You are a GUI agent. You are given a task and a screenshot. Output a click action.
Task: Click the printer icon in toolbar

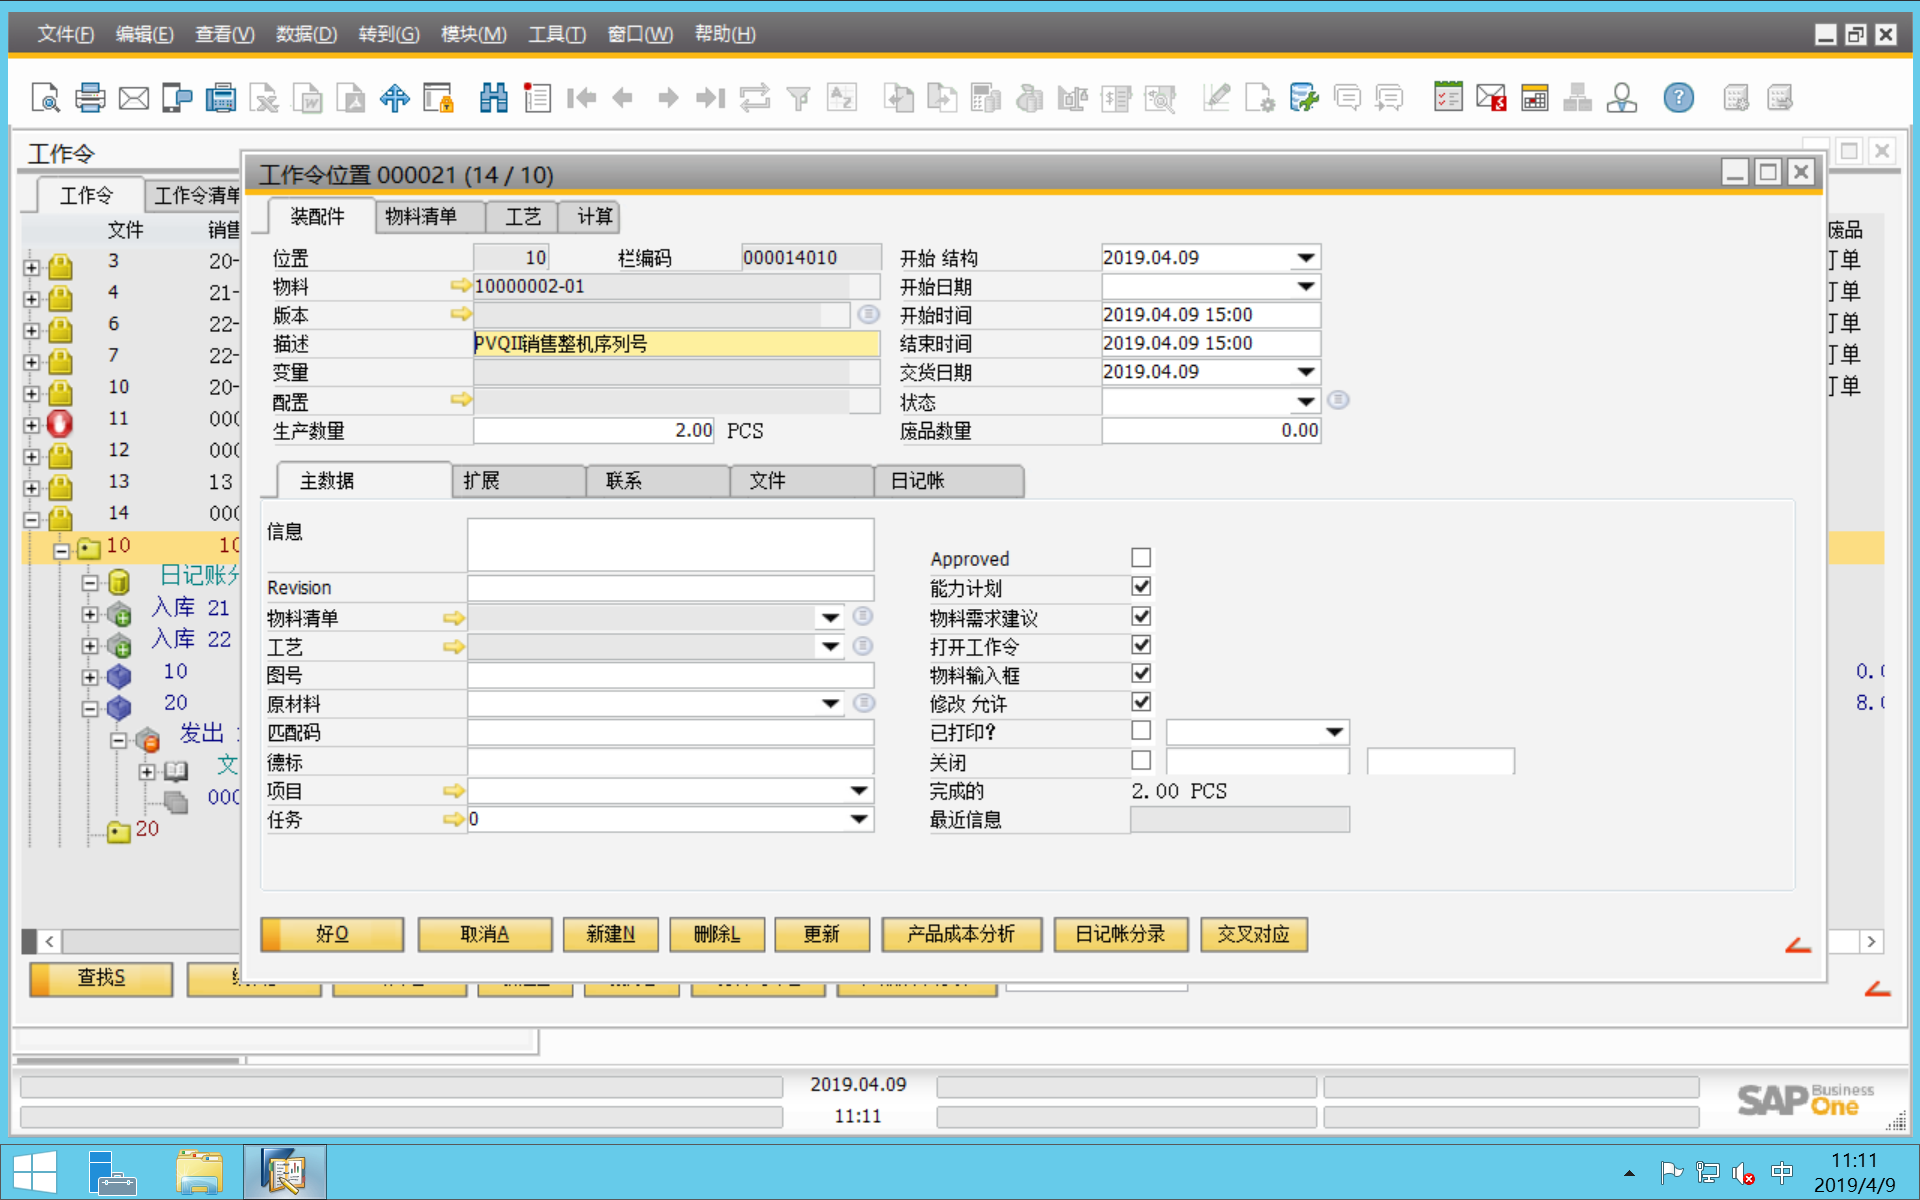click(x=90, y=98)
